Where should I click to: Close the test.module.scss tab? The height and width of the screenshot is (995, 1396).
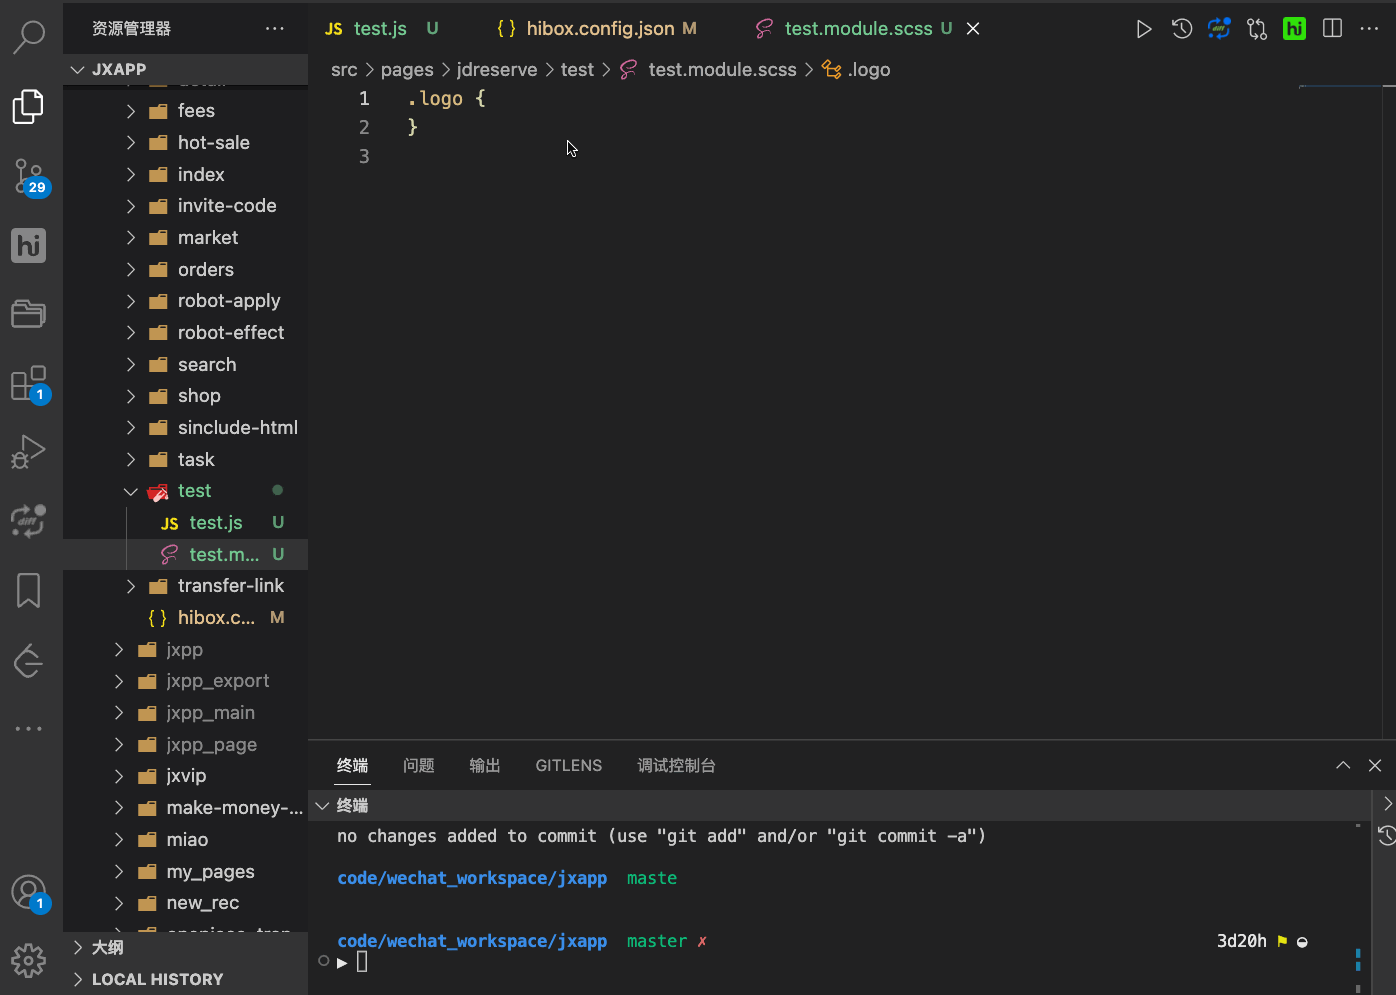pyautogui.click(x=973, y=29)
